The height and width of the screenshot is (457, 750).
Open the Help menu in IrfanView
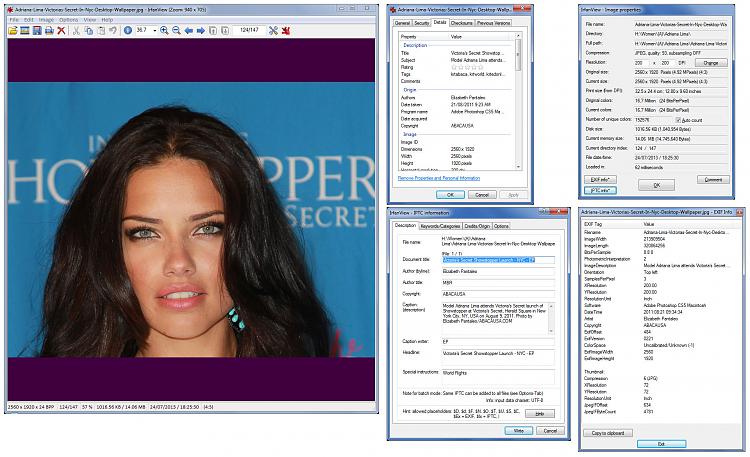point(107,20)
